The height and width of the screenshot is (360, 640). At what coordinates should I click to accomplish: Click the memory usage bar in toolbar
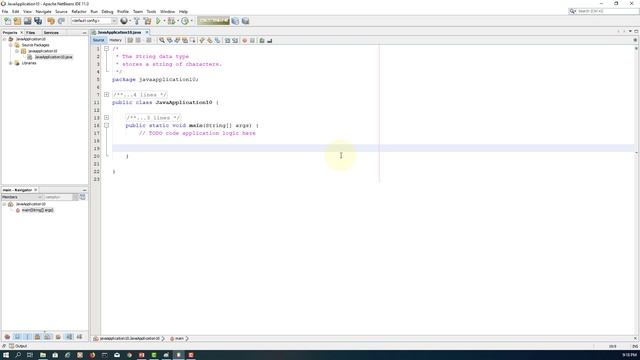pos(213,21)
